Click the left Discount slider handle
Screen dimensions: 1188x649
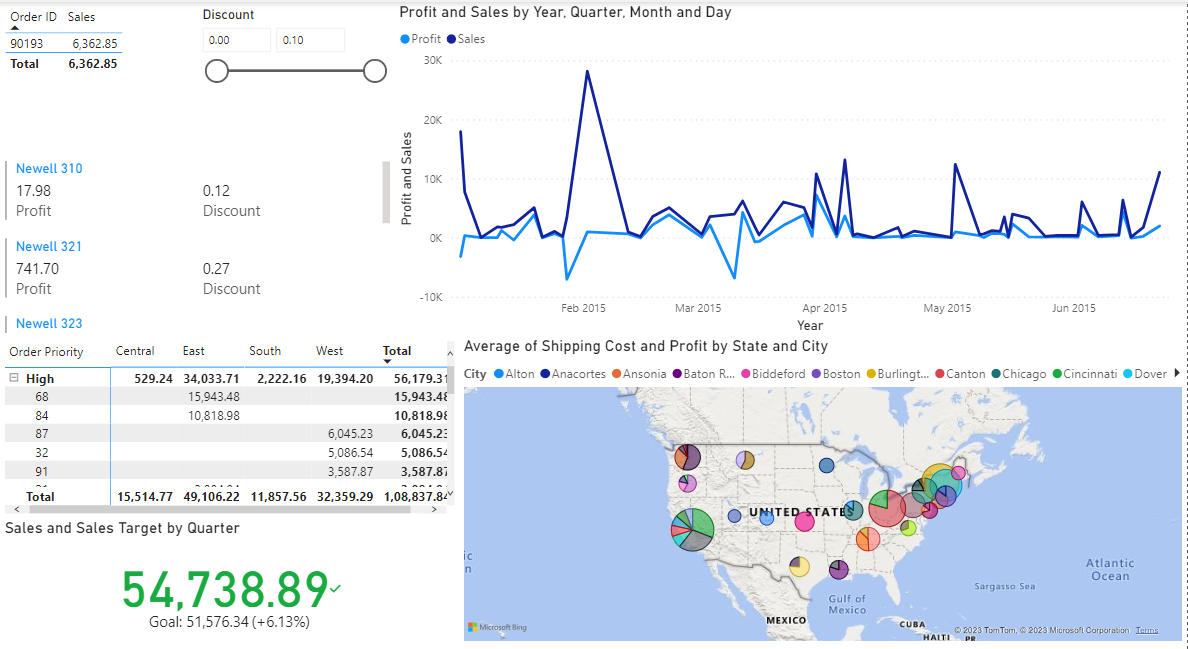[x=217, y=71]
